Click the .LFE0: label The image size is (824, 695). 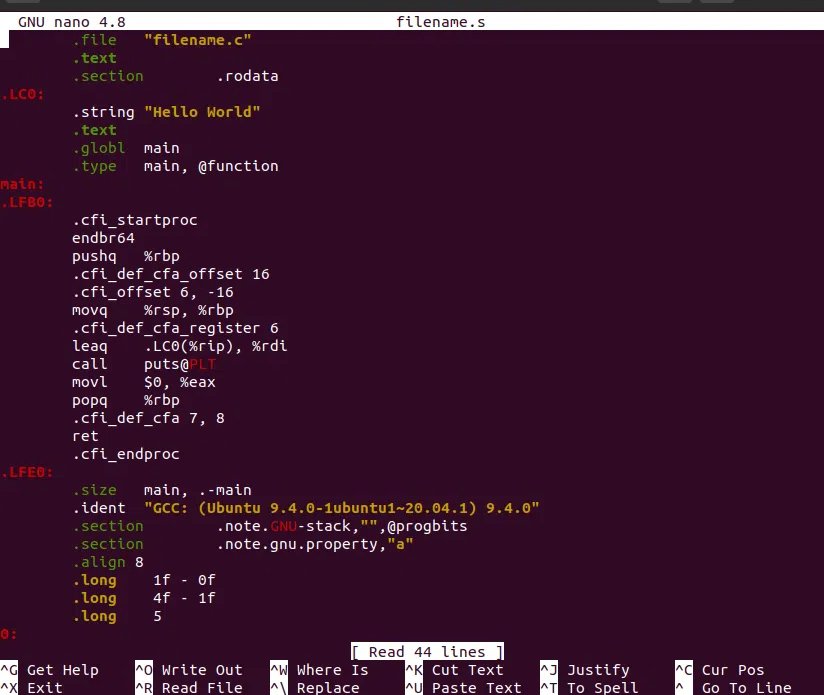pos(27,472)
